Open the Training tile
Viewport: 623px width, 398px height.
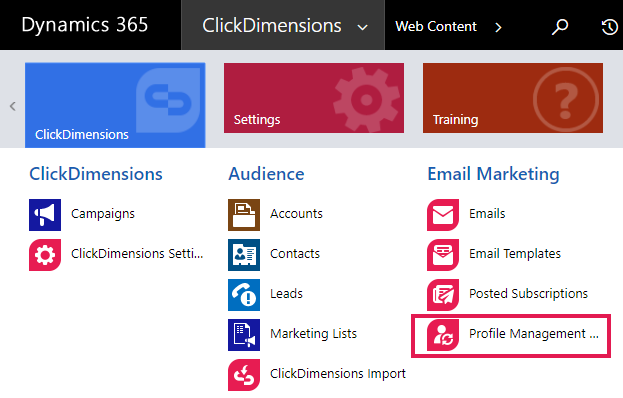pos(513,98)
